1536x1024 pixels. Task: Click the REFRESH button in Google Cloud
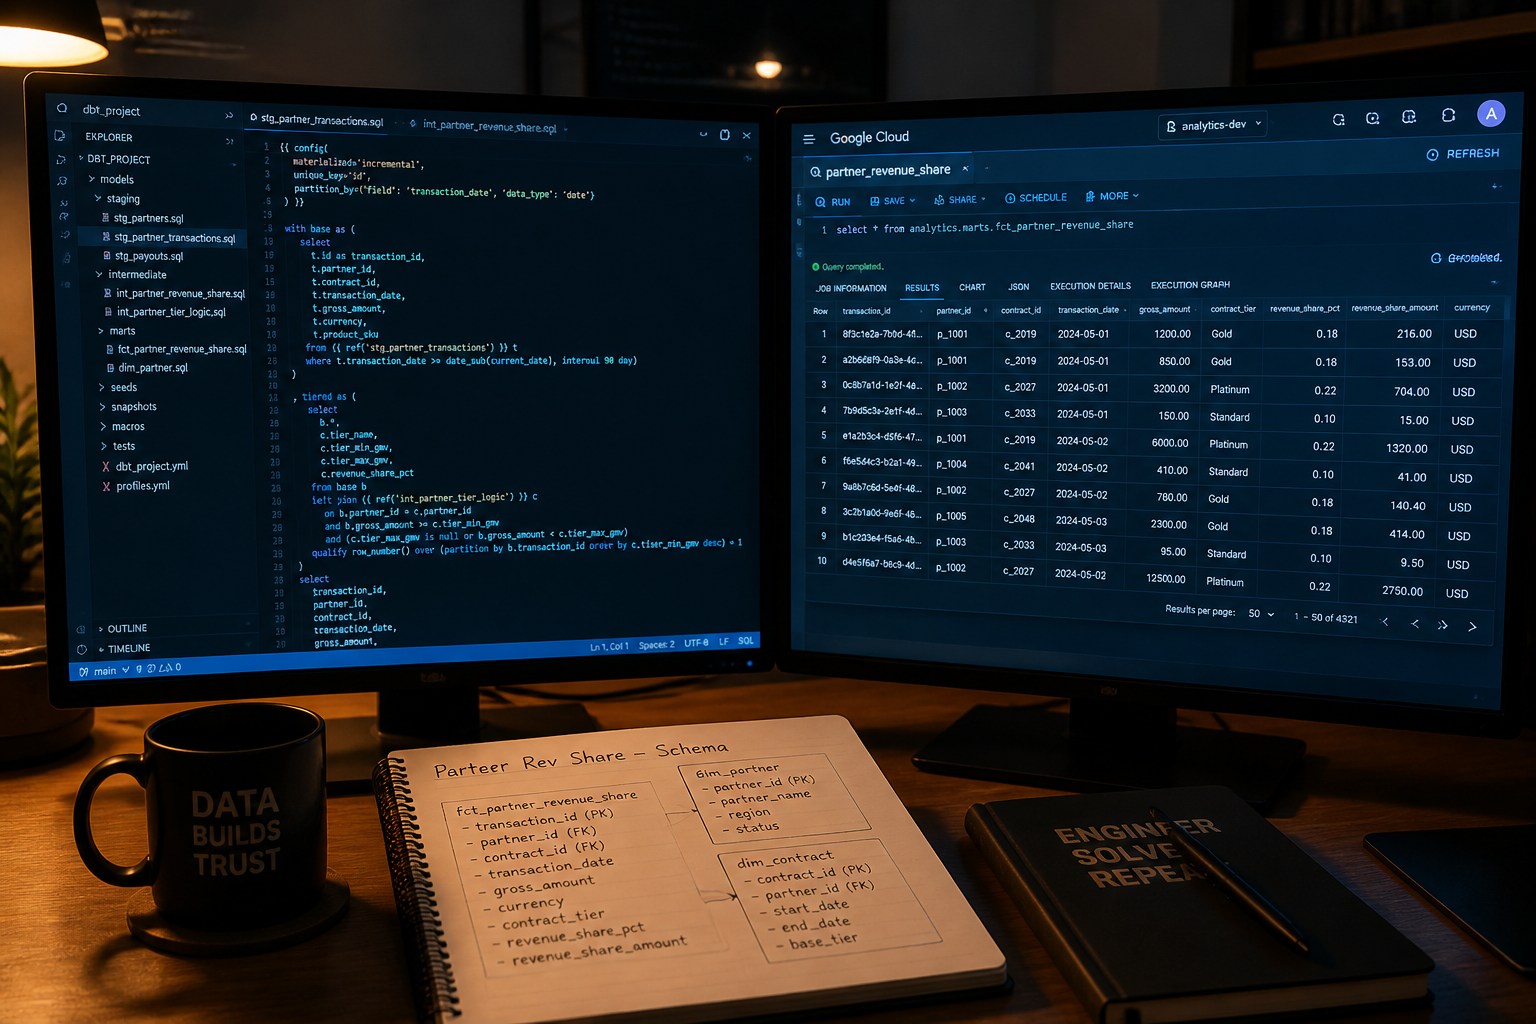pyautogui.click(x=1463, y=154)
